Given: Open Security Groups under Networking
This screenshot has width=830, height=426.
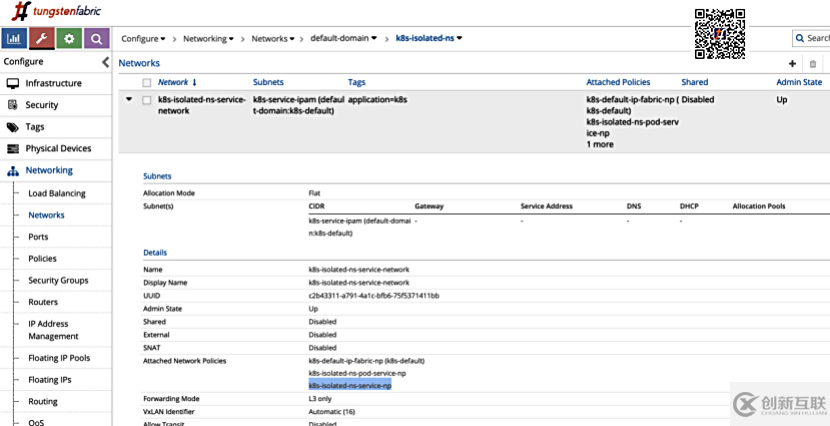Looking at the screenshot, I should pos(58,280).
